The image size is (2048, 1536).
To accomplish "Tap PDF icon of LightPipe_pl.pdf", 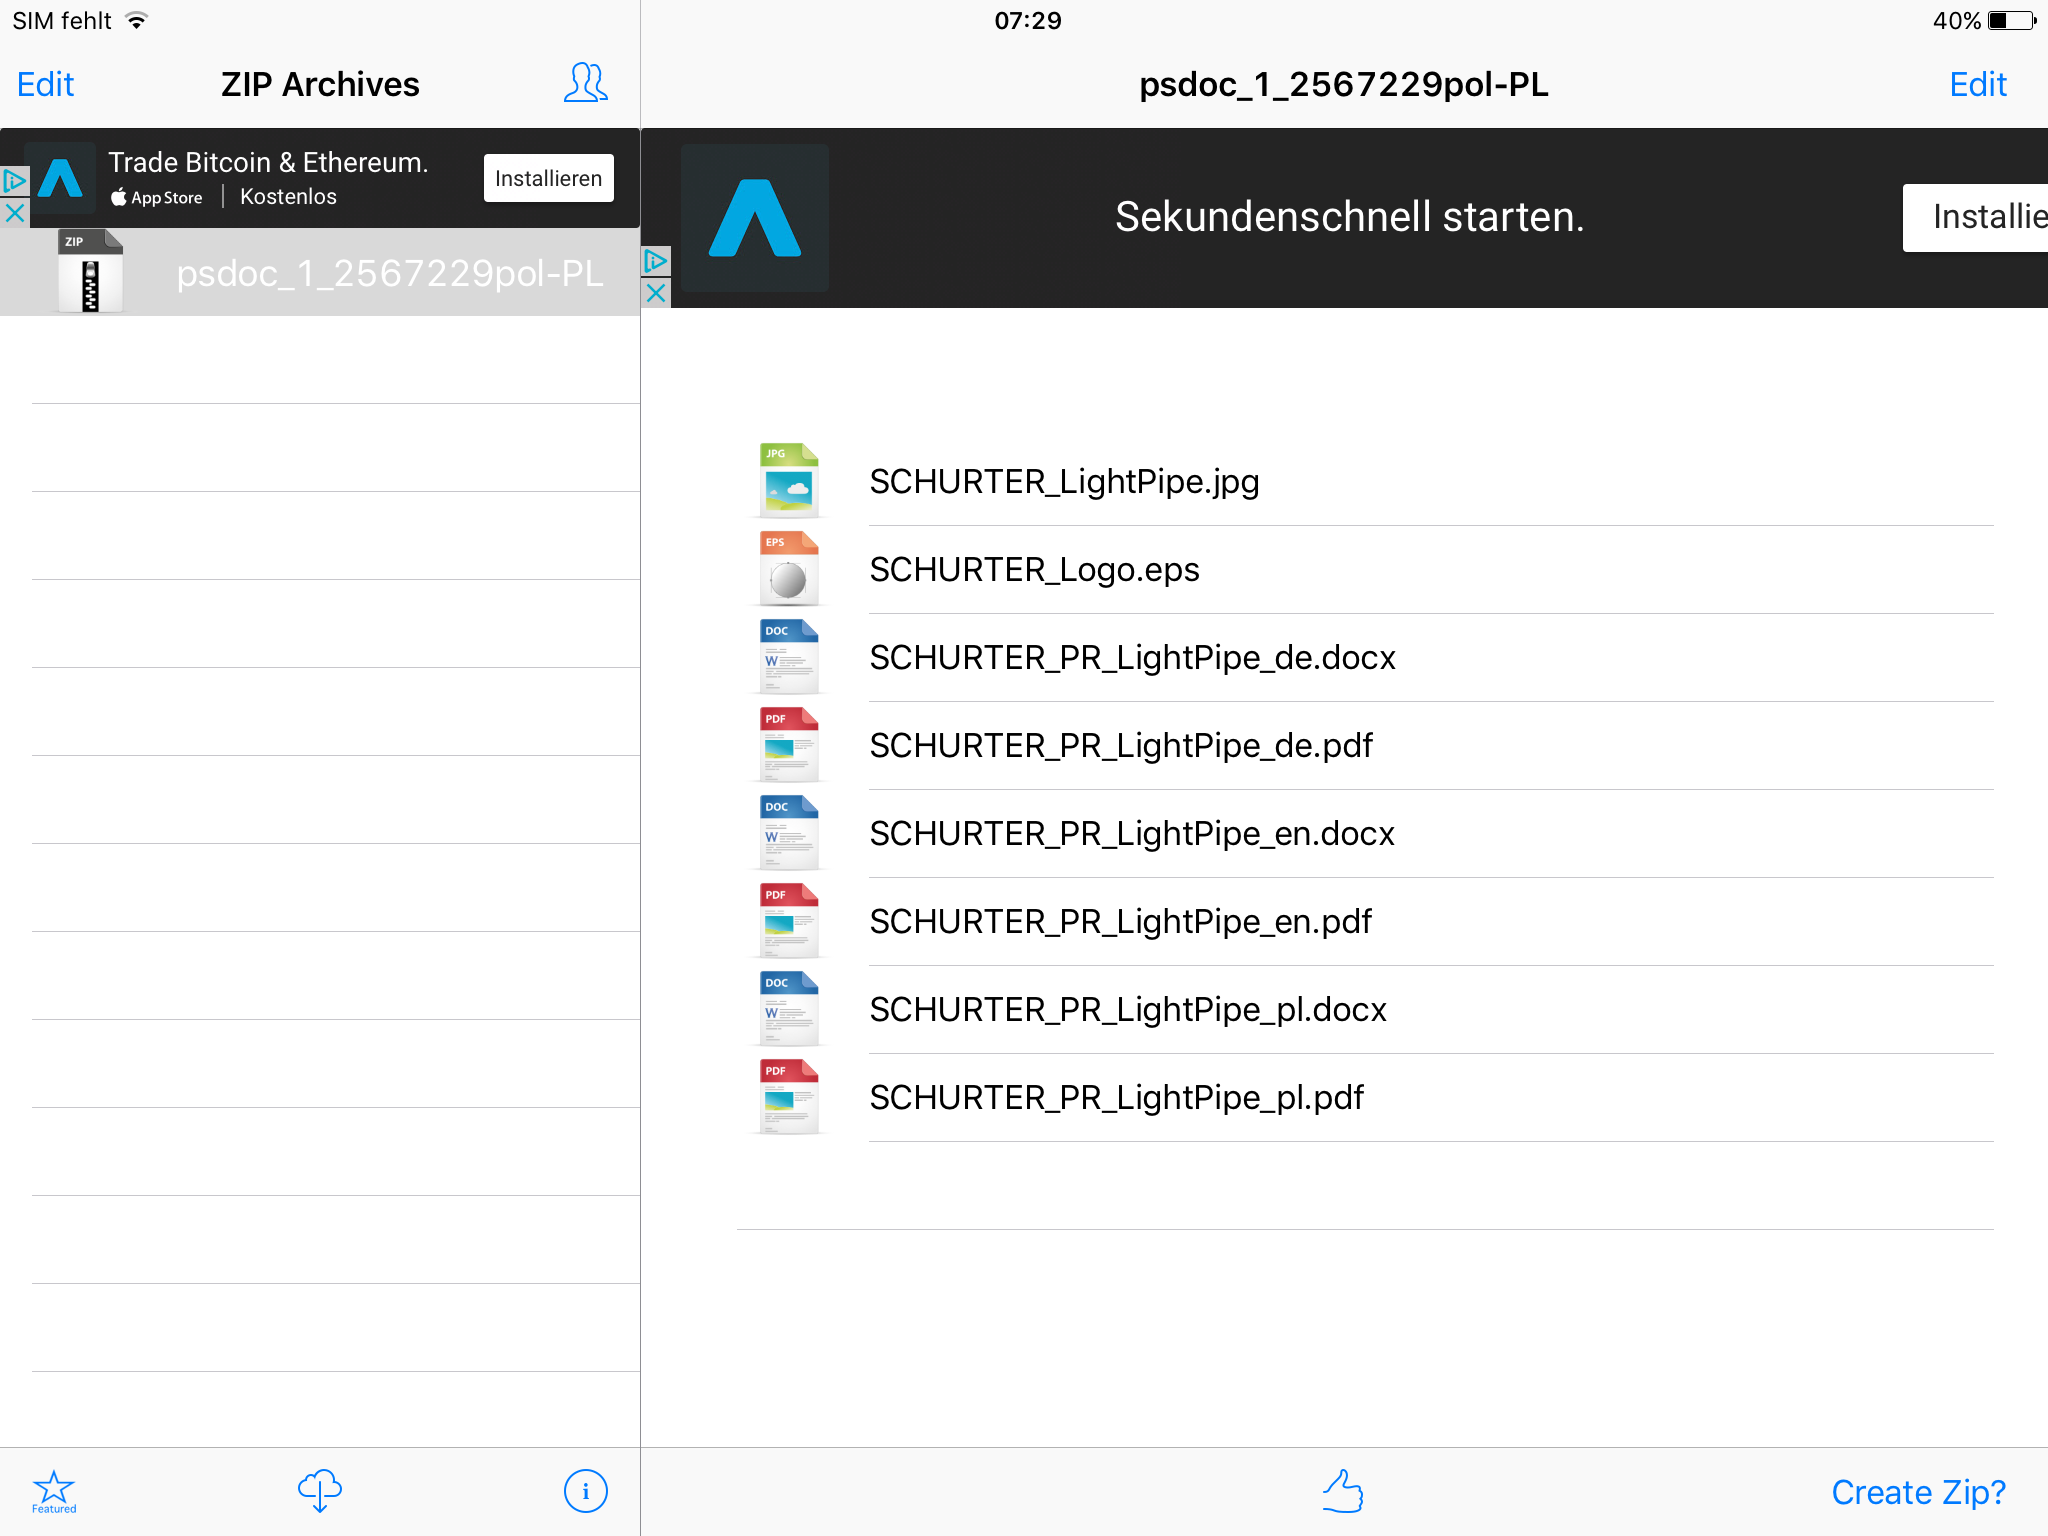I will click(788, 1097).
